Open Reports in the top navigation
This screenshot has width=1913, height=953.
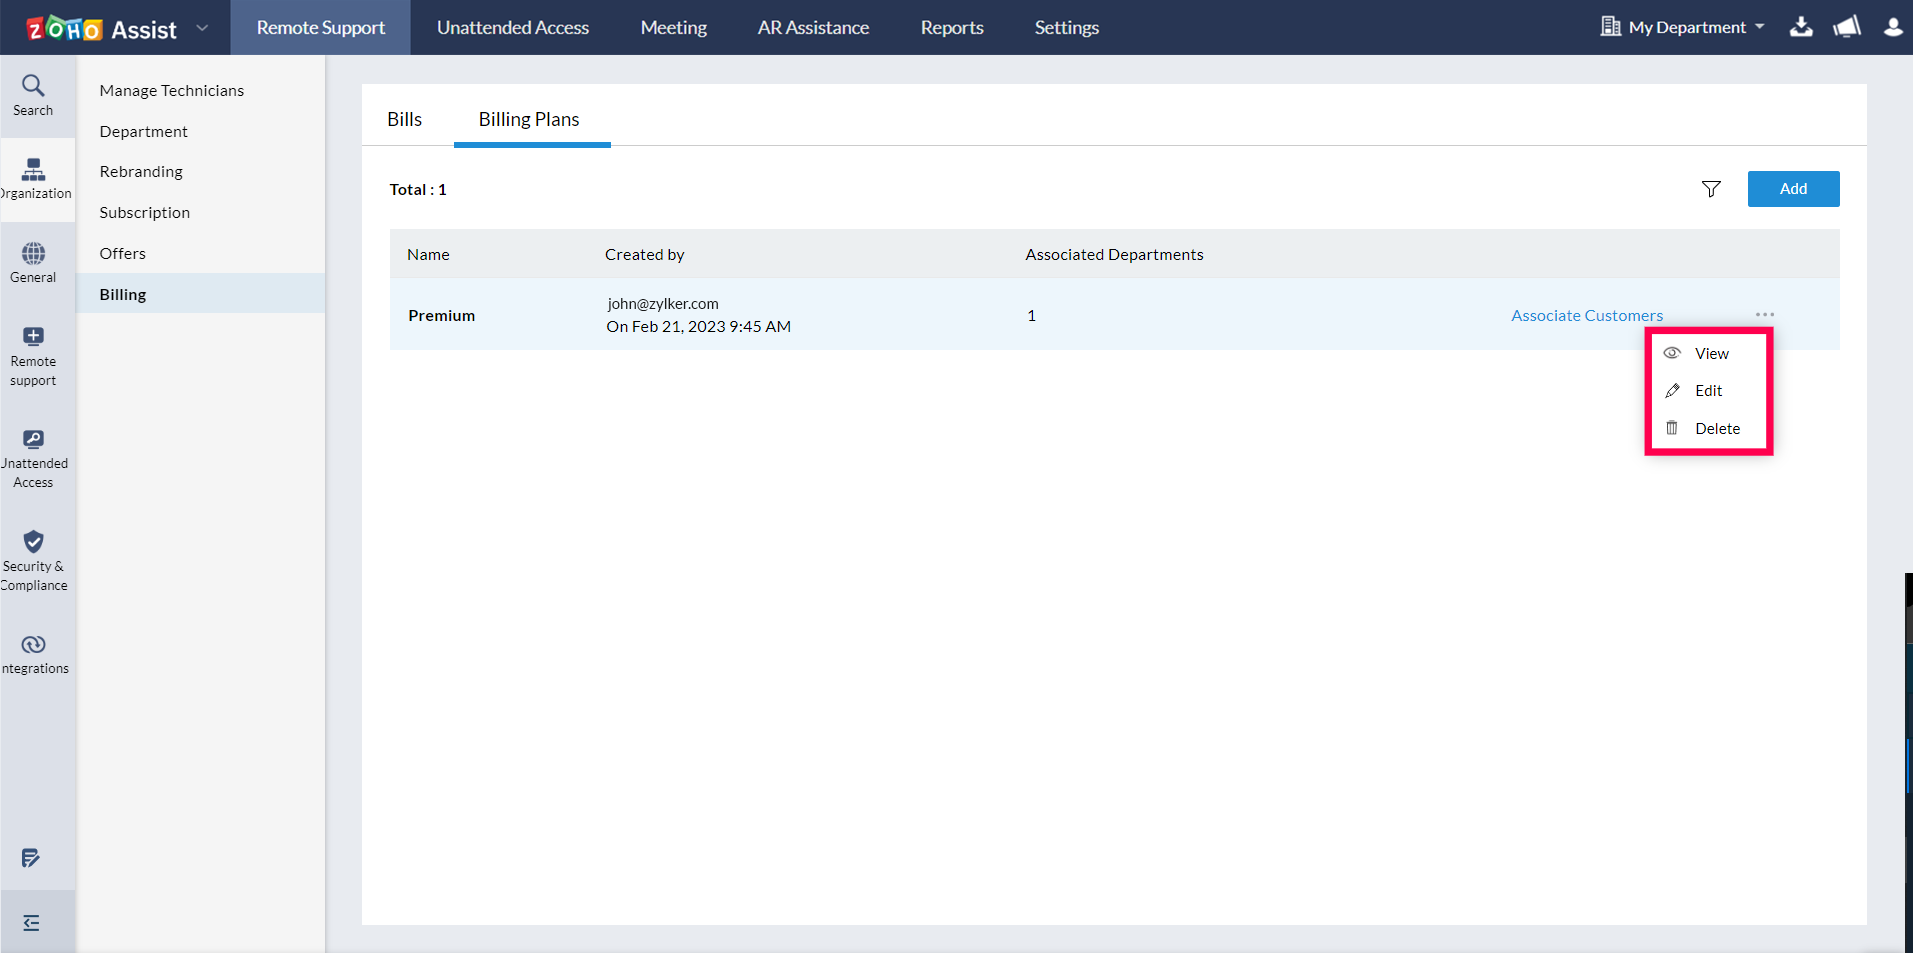point(951,27)
